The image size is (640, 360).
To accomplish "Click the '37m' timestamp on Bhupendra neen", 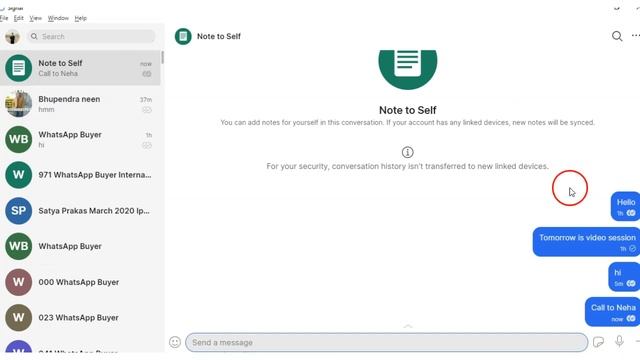I will (x=146, y=100).
